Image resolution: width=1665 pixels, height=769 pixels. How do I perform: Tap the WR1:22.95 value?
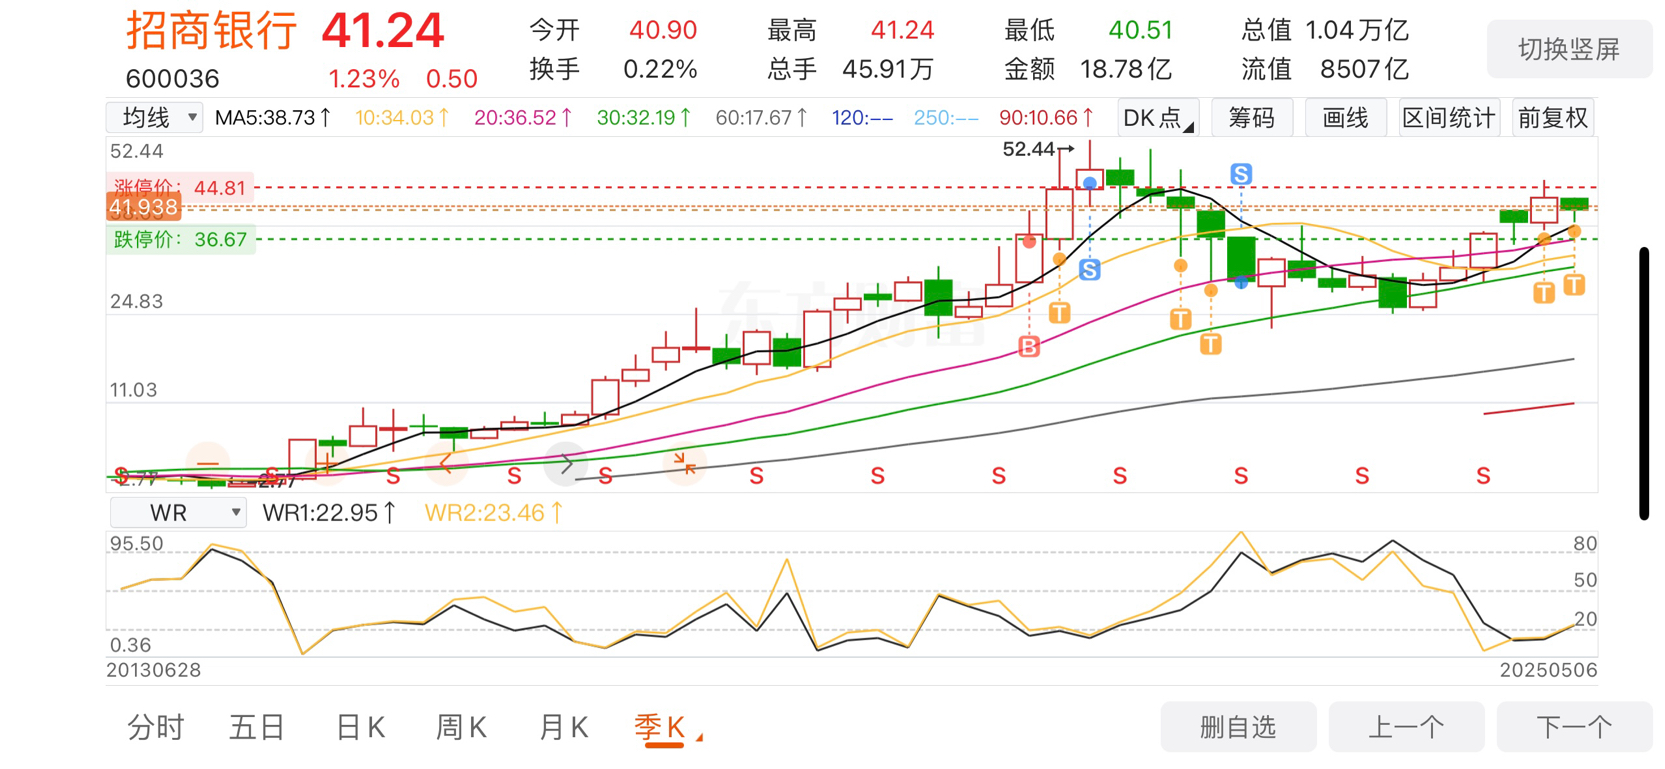330,513
